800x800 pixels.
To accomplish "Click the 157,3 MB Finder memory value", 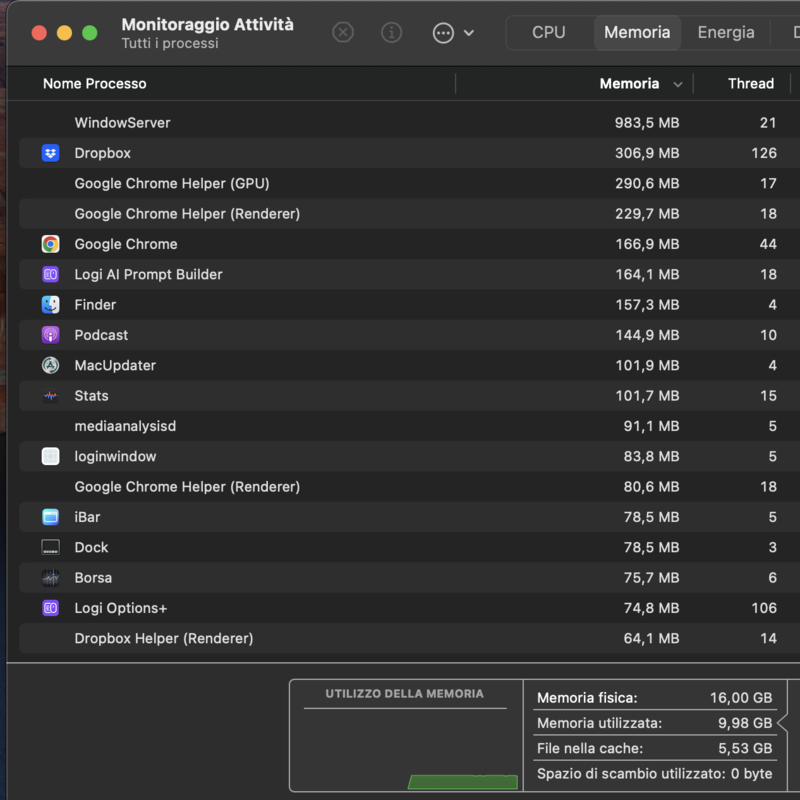I will 647,305.
